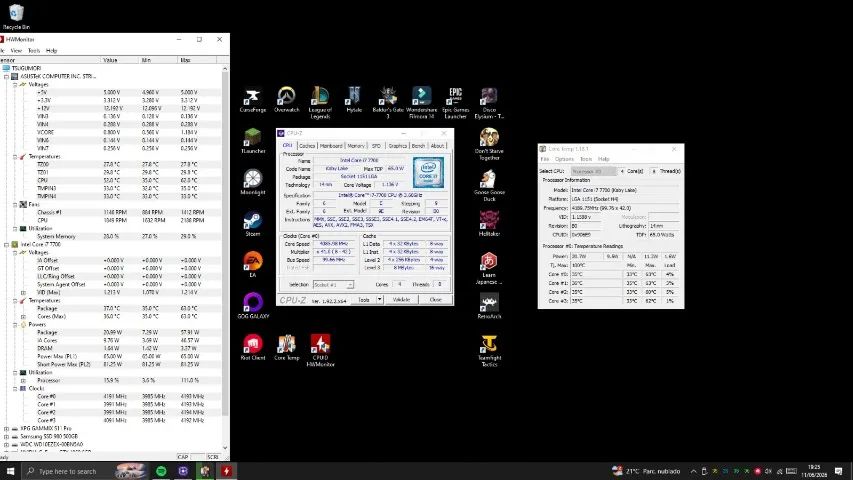
Task: Open the TLauncher Minecraft shortcut
Action: pyautogui.click(x=252, y=141)
